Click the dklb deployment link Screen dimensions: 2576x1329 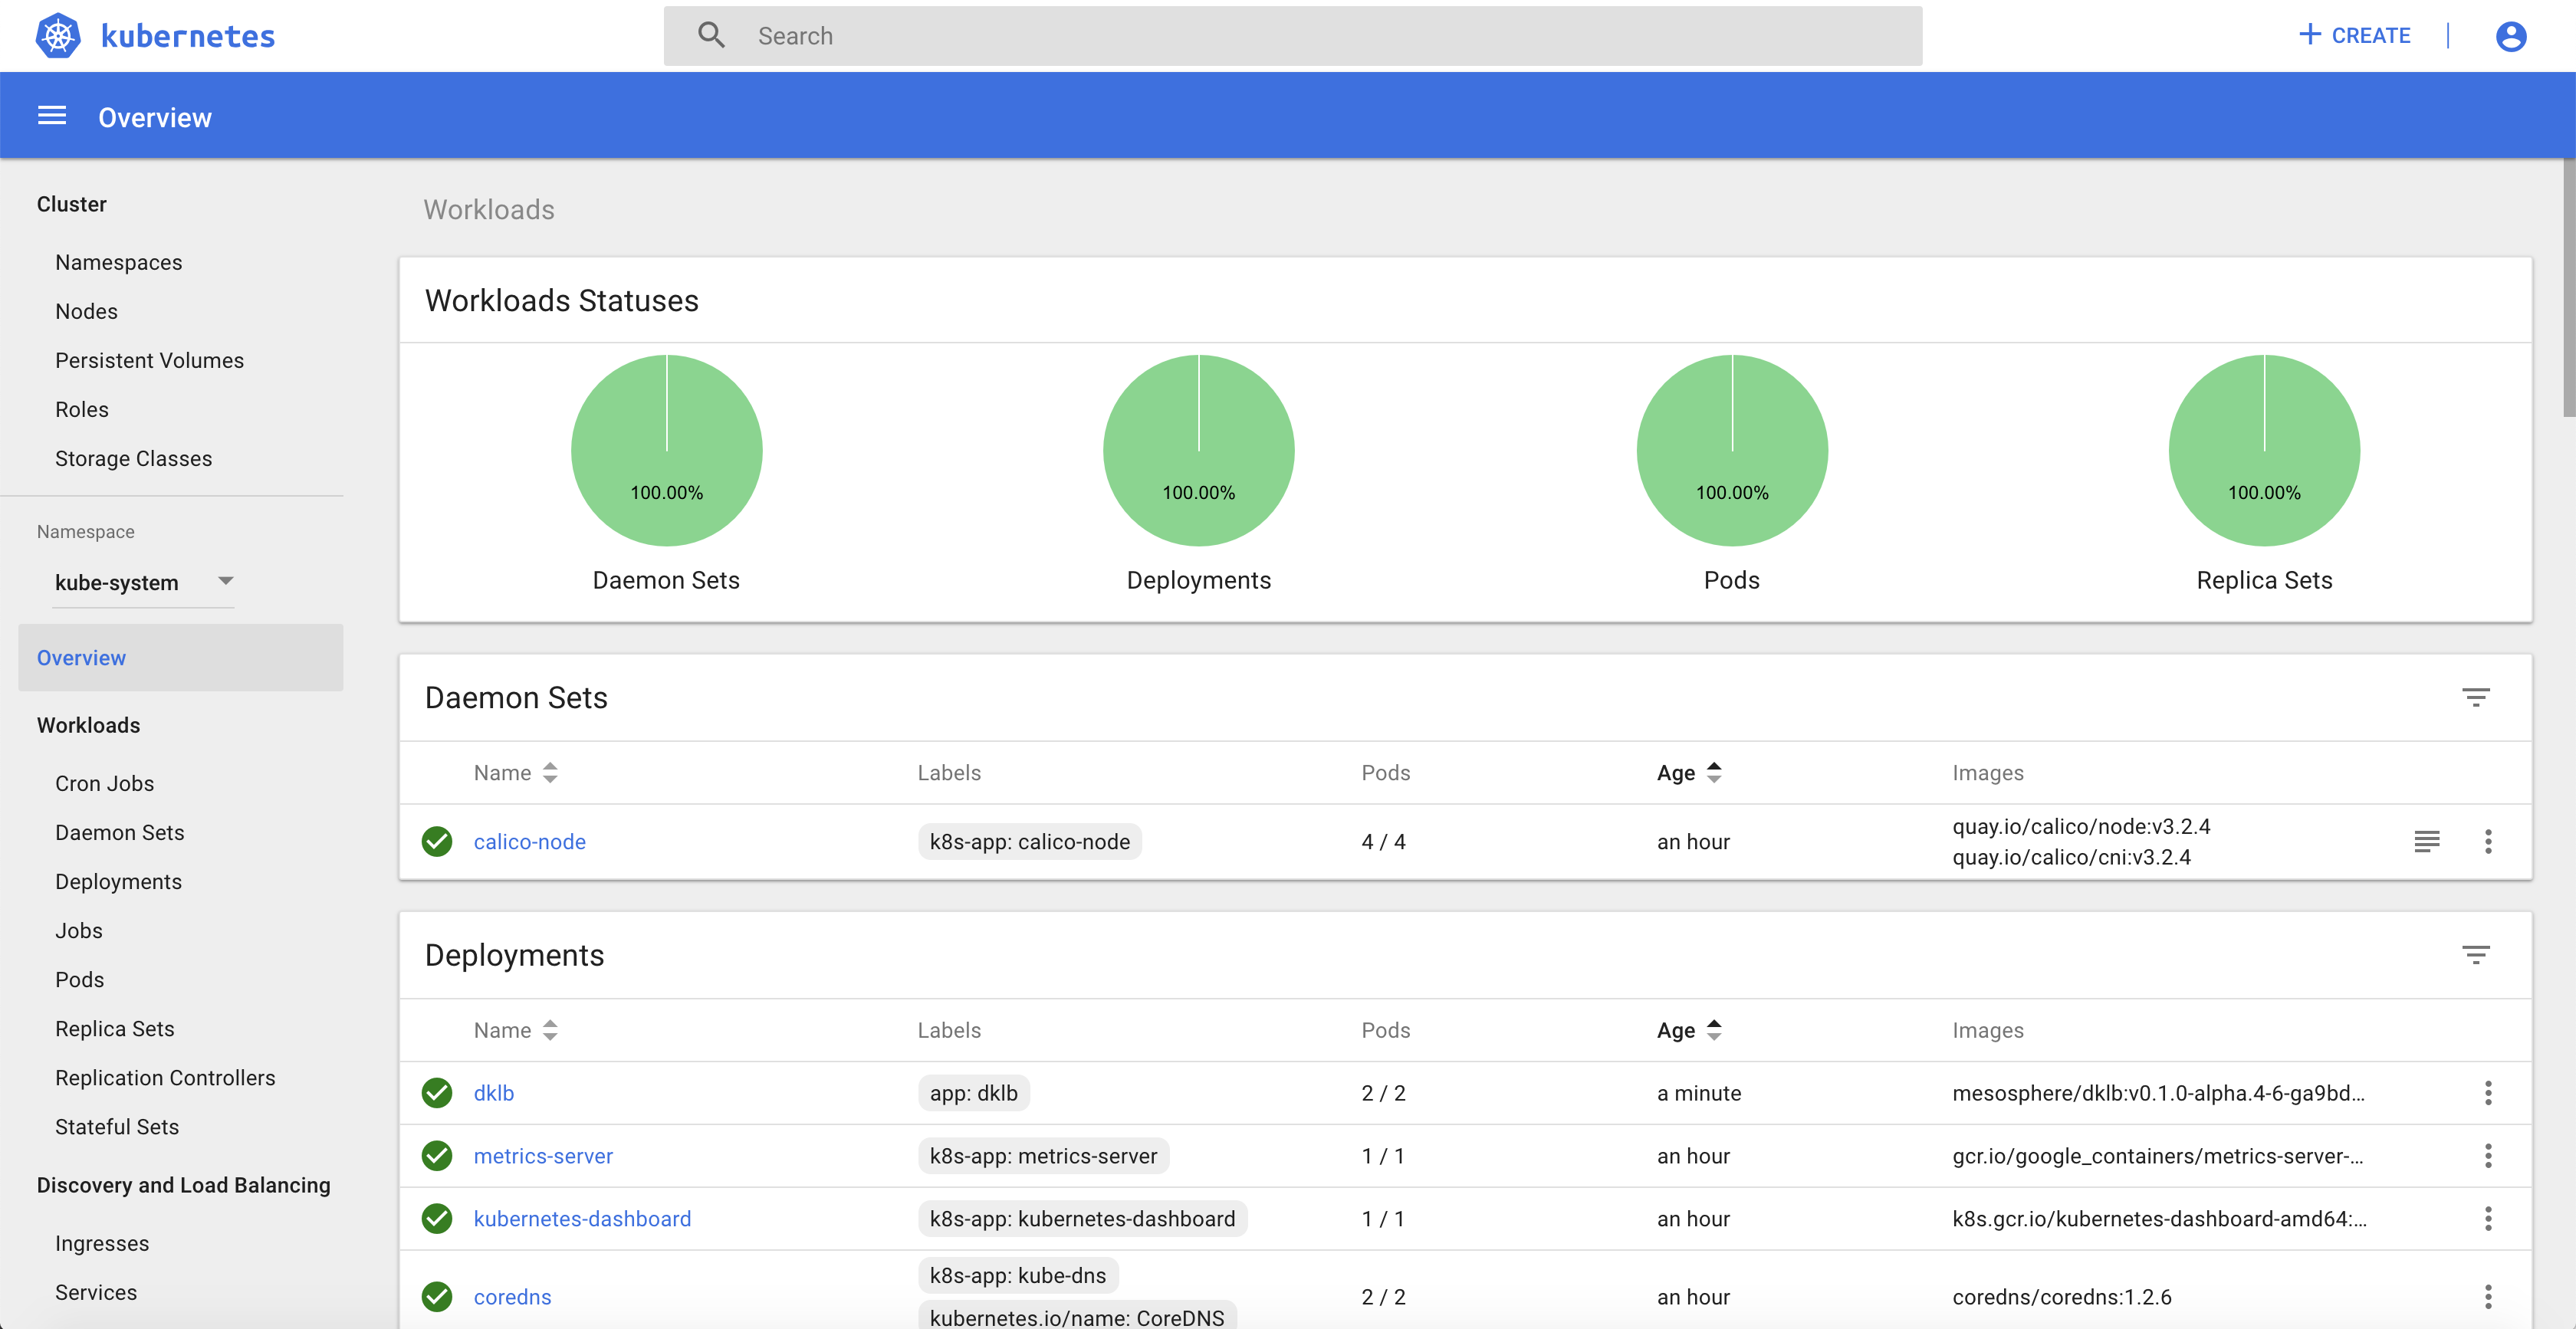[493, 1091]
